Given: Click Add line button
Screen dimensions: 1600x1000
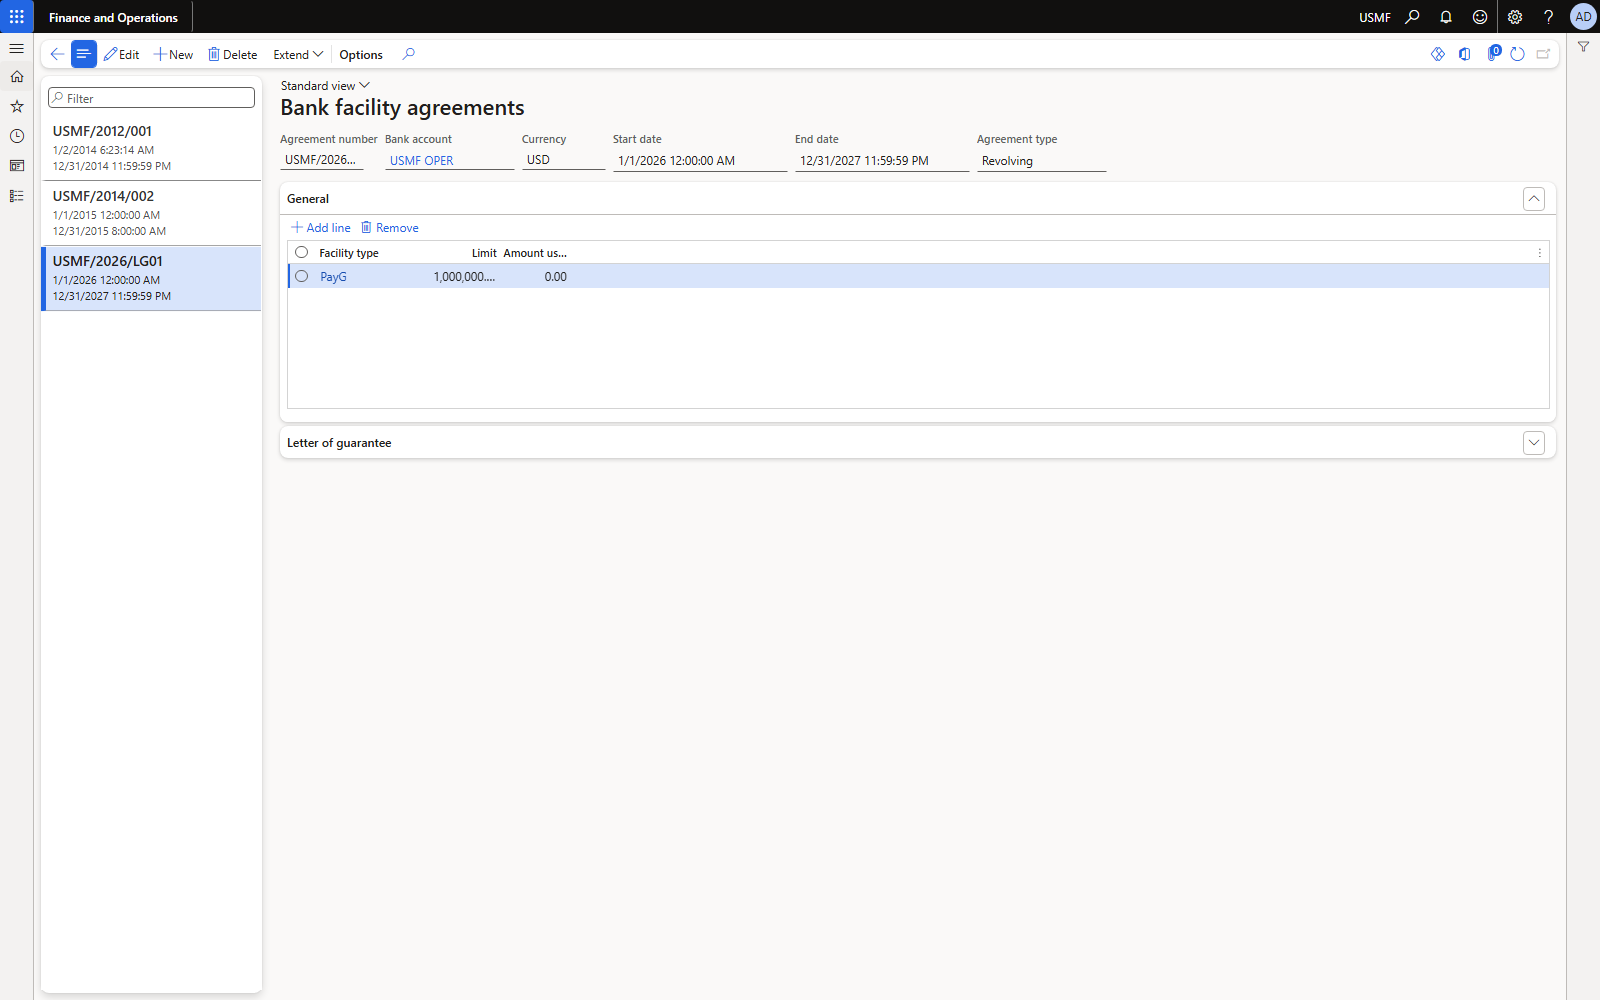Looking at the screenshot, I should [x=321, y=228].
